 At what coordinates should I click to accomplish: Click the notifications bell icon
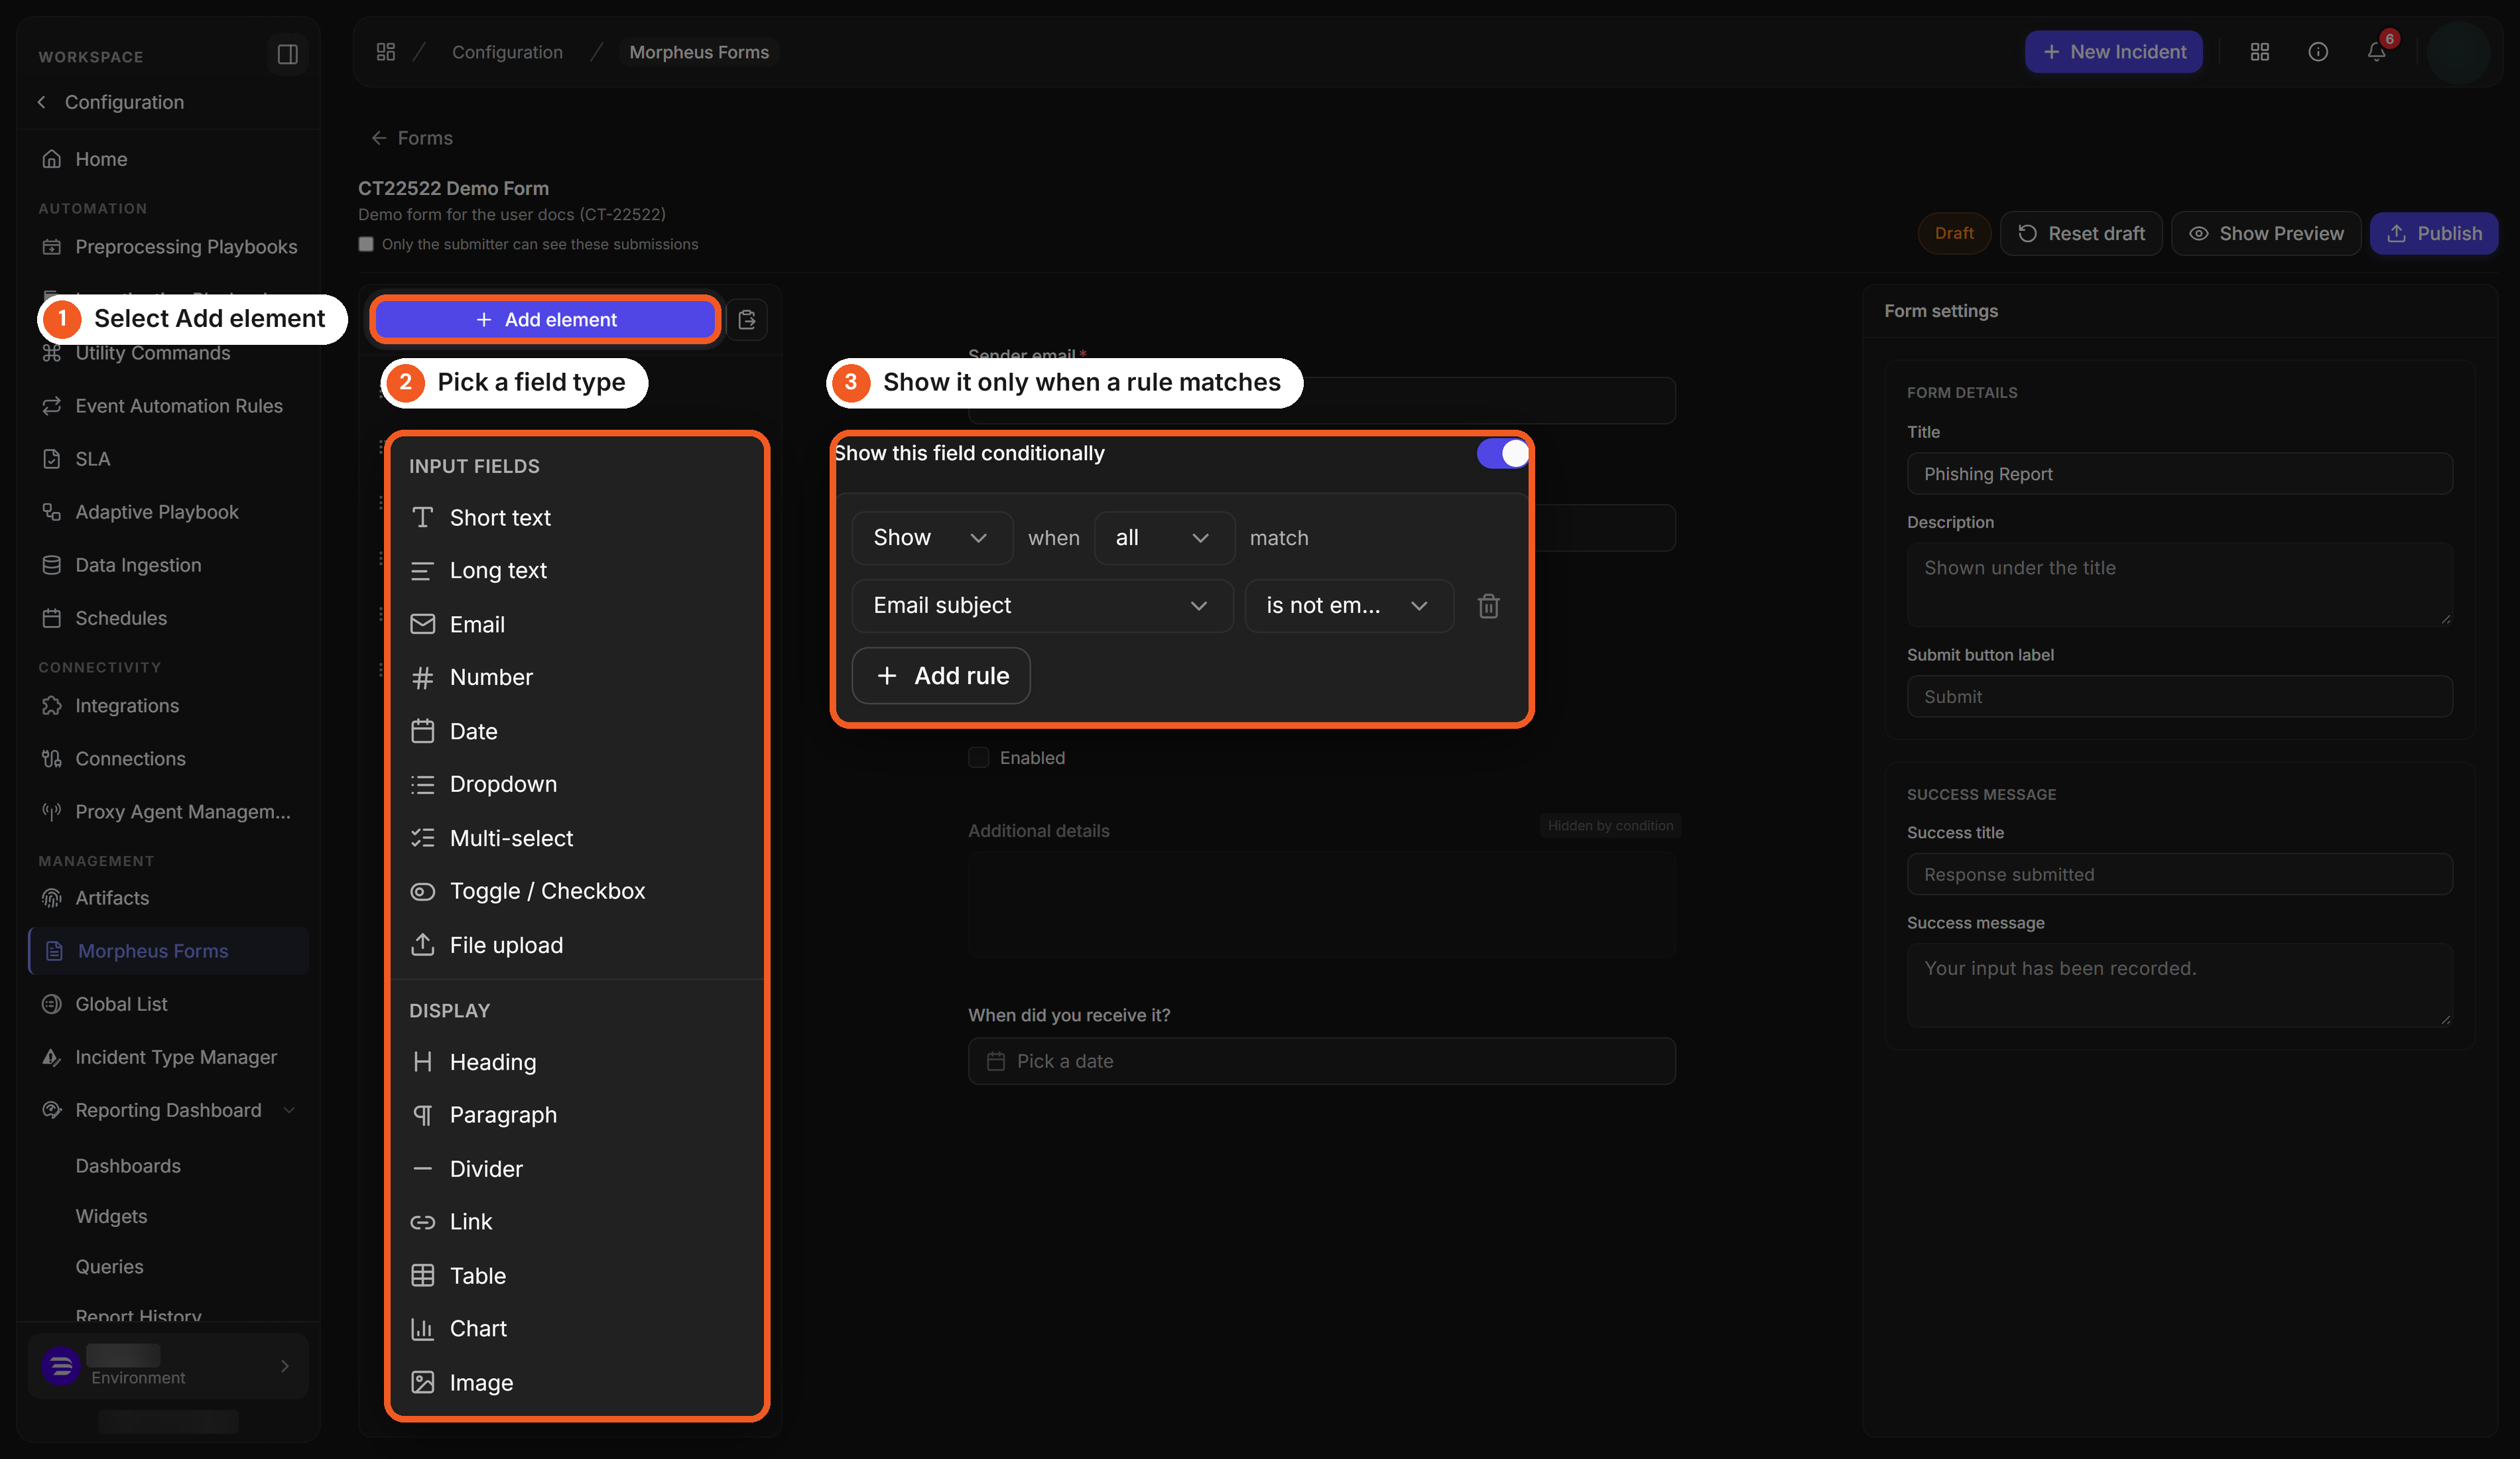pos(2377,52)
